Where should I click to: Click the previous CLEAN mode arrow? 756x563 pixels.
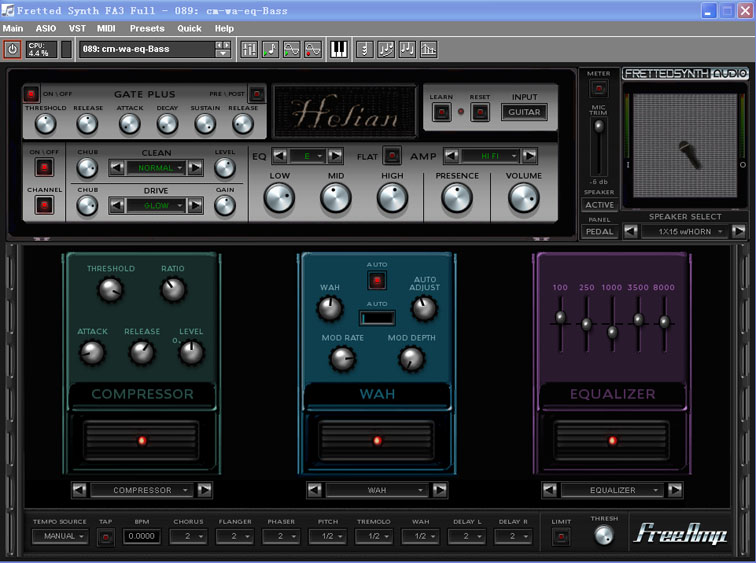click(116, 168)
